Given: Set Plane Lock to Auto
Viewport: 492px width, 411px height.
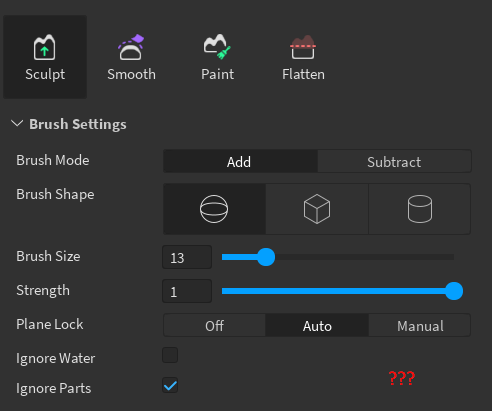Looking at the screenshot, I should tap(317, 325).
